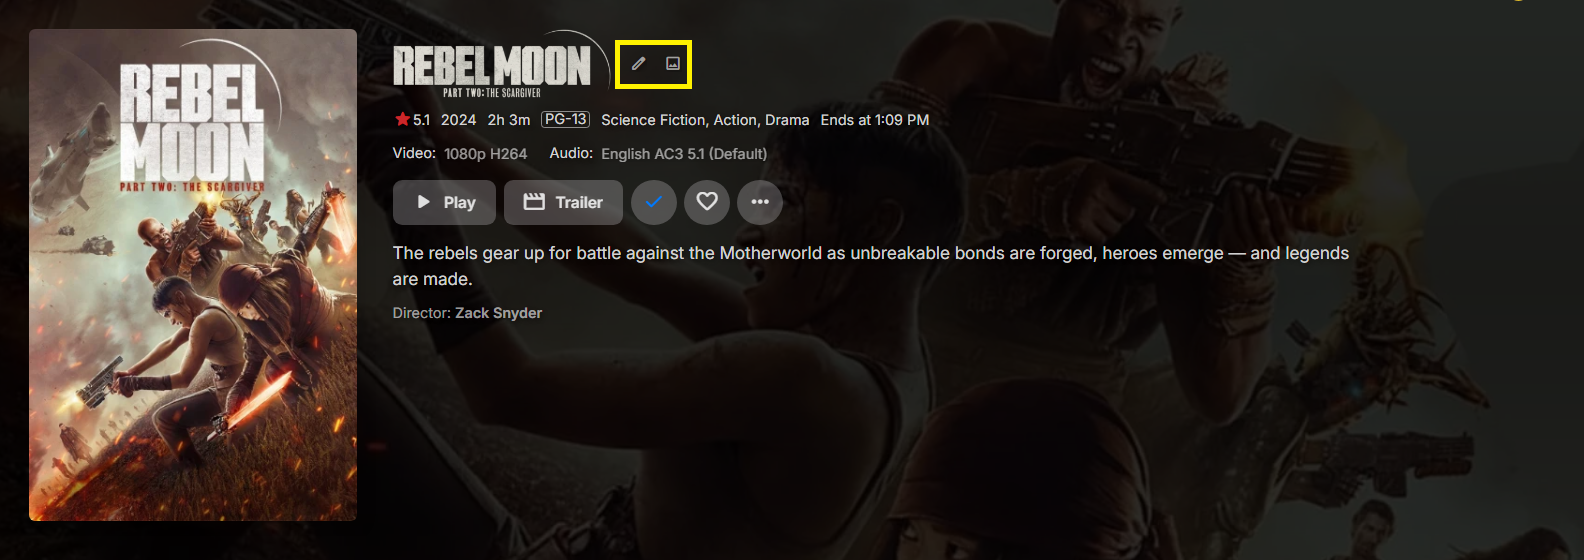Open director Zack Snyder's page
The image size is (1584, 560).
(x=498, y=313)
